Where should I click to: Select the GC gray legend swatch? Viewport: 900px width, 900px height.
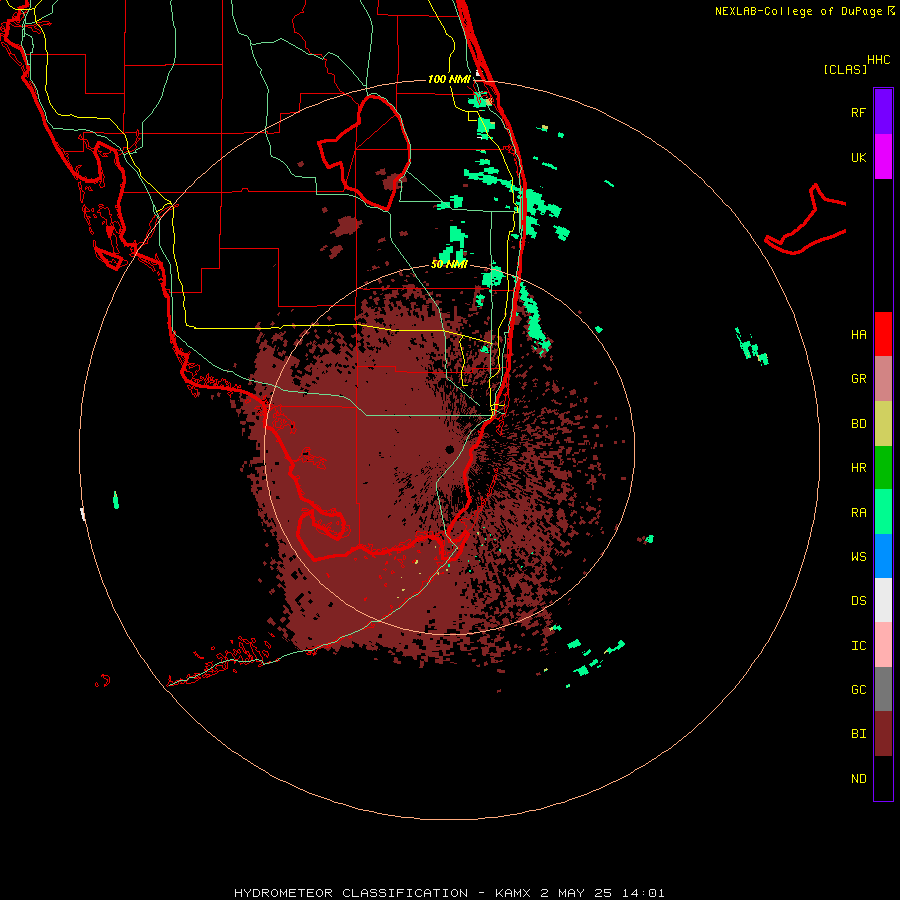(883, 689)
